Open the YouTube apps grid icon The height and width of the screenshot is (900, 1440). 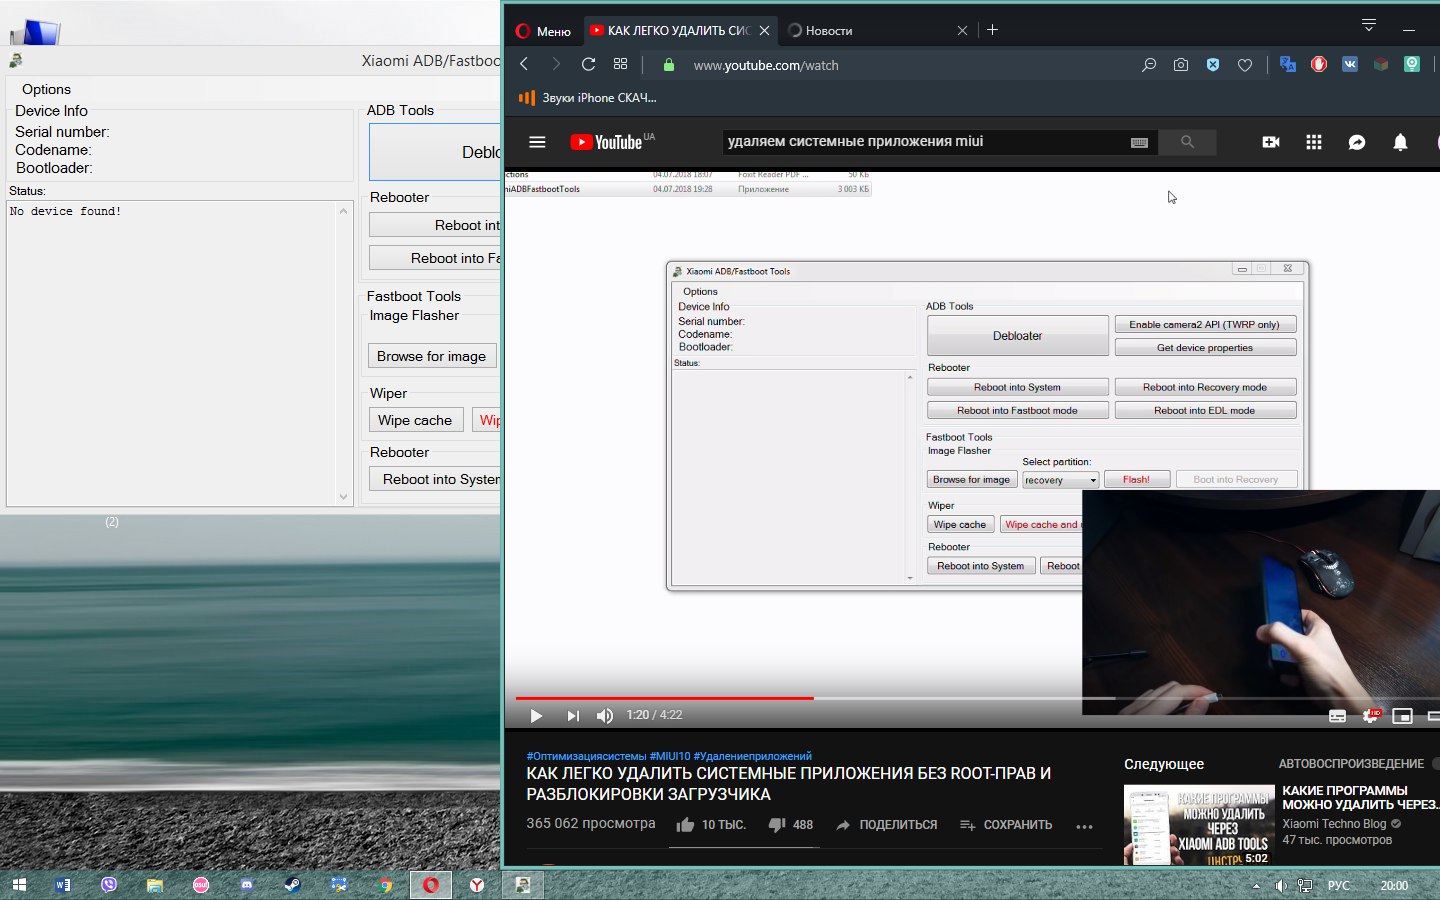click(x=1314, y=142)
